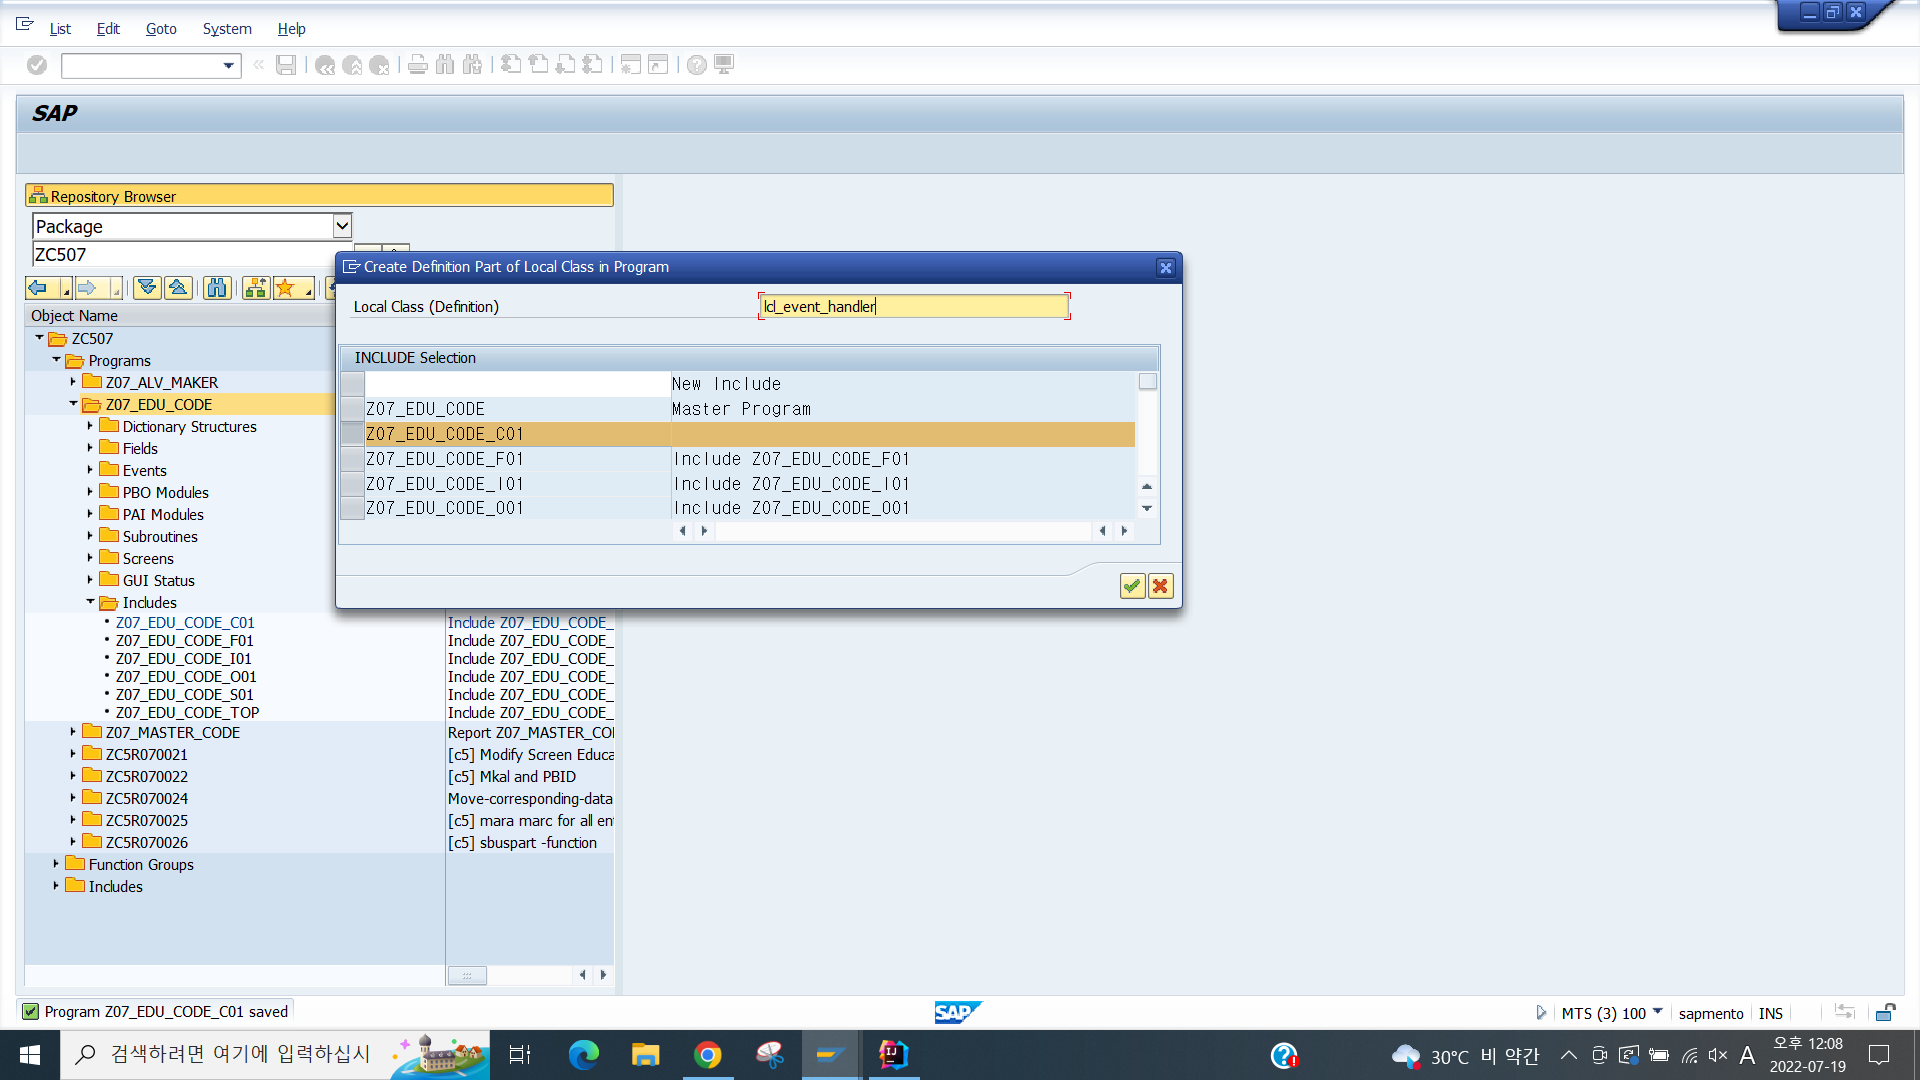The height and width of the screenshot is (1080, 1920).
Task: Select row selector for New Include
Action: (352, 384)
